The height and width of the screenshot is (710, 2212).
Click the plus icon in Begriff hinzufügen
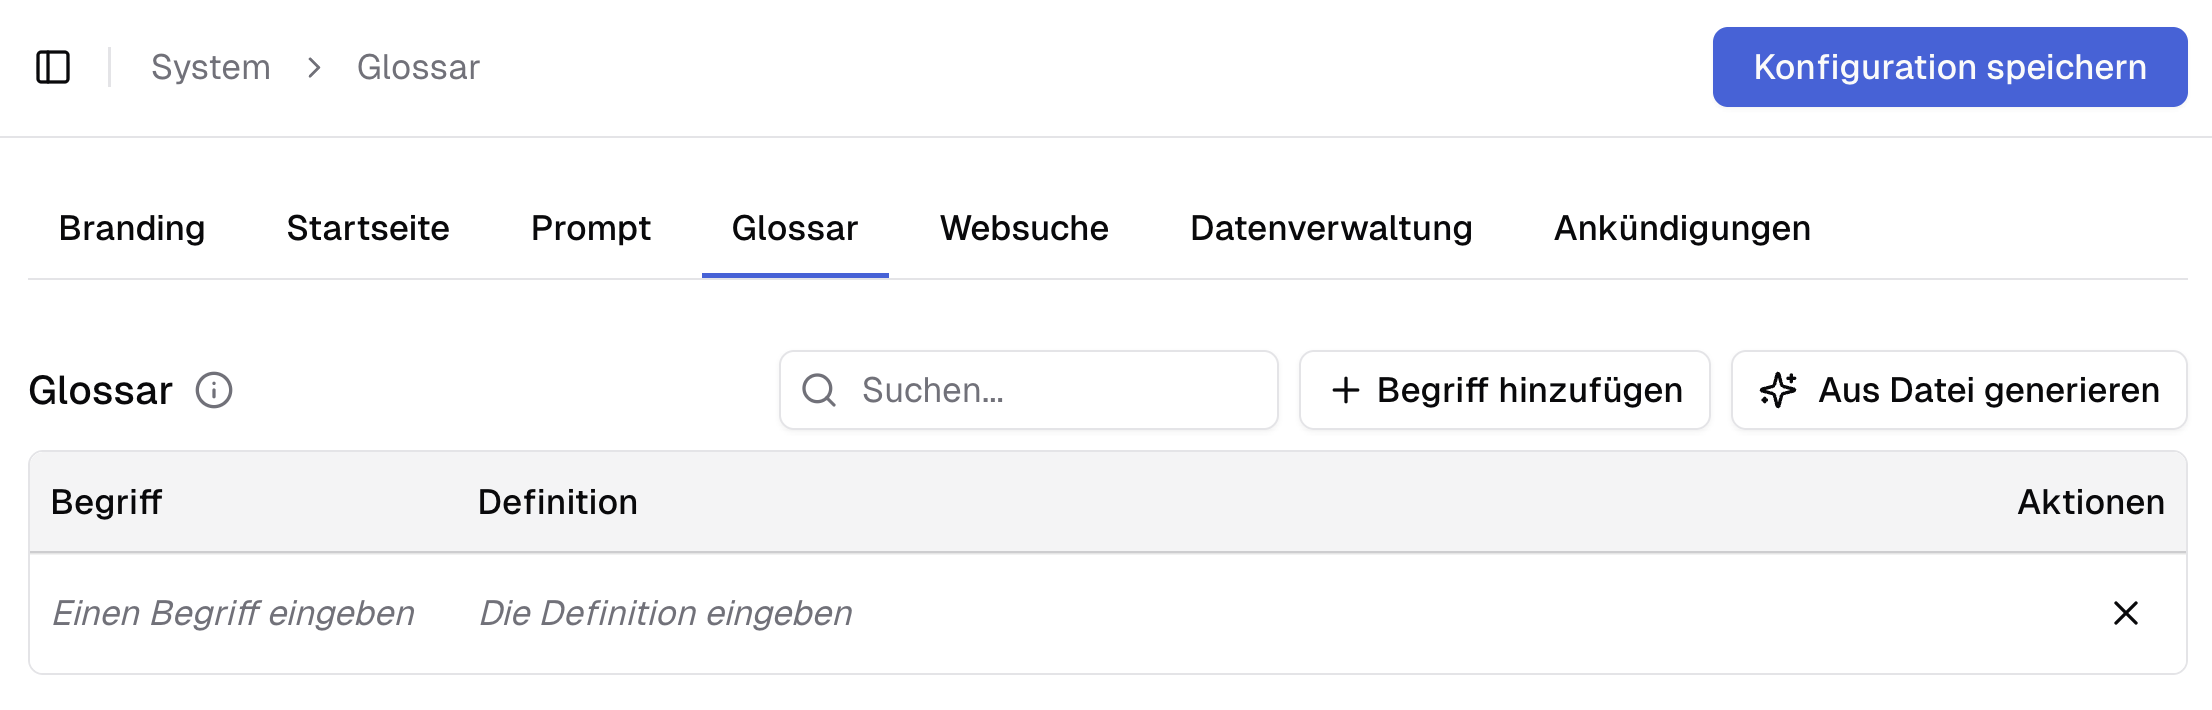[x=1347, y=390]
